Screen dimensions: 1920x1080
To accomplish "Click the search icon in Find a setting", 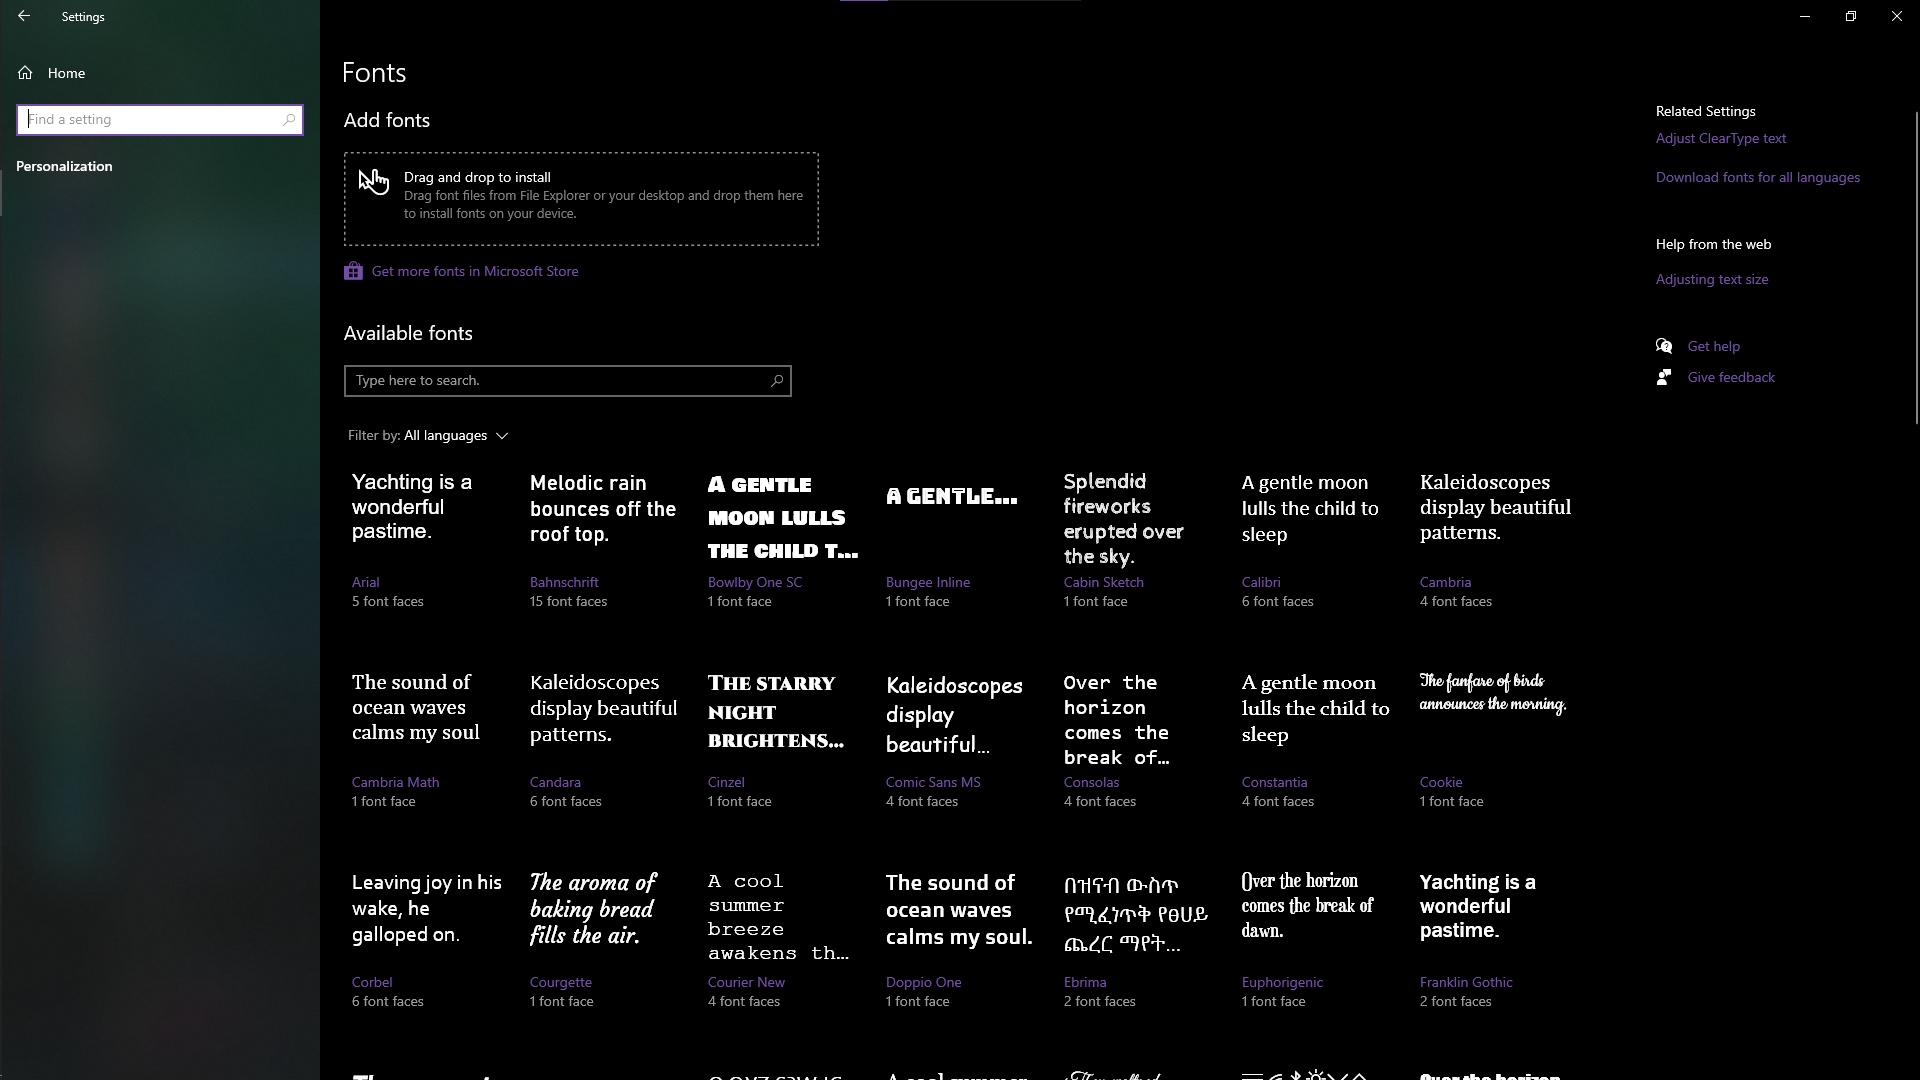I will tap(289, 120).
